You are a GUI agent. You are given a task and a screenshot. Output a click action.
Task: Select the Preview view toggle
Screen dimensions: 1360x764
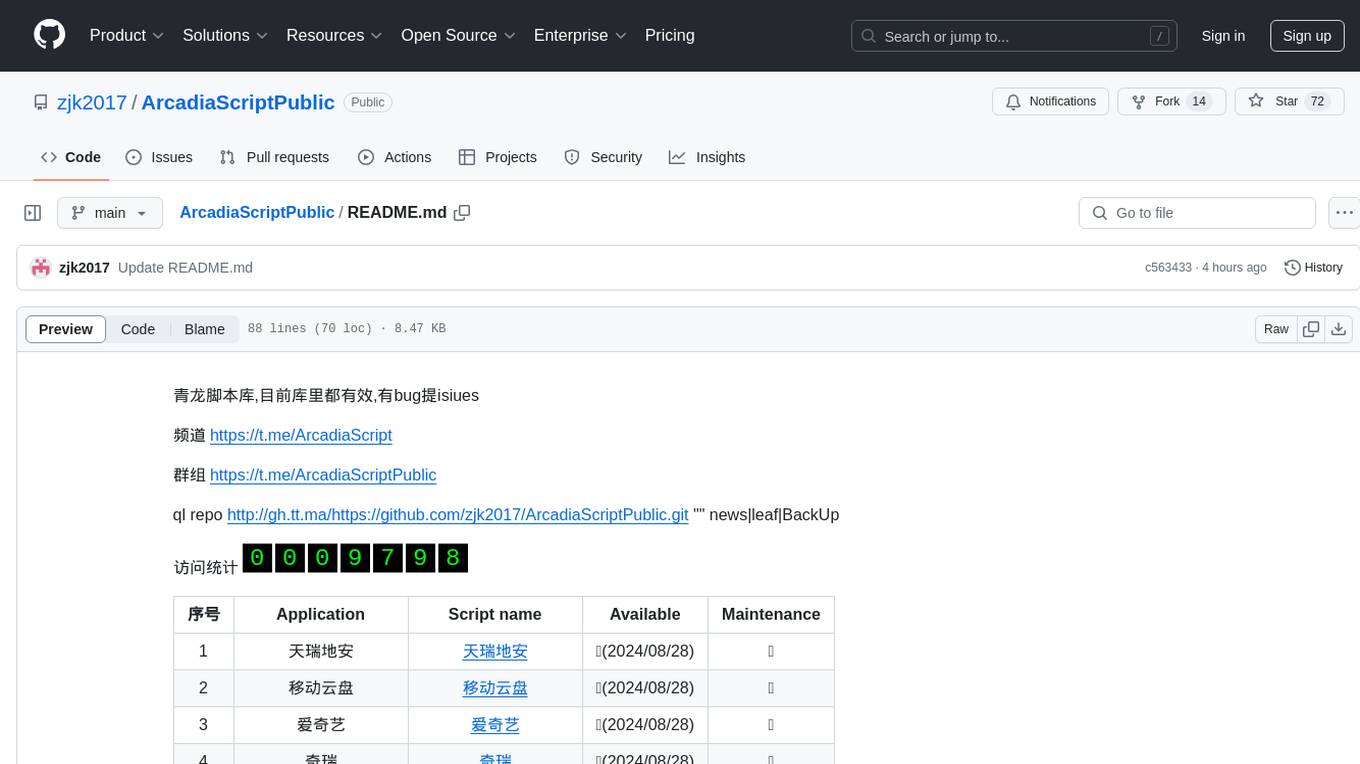(66, 329)
